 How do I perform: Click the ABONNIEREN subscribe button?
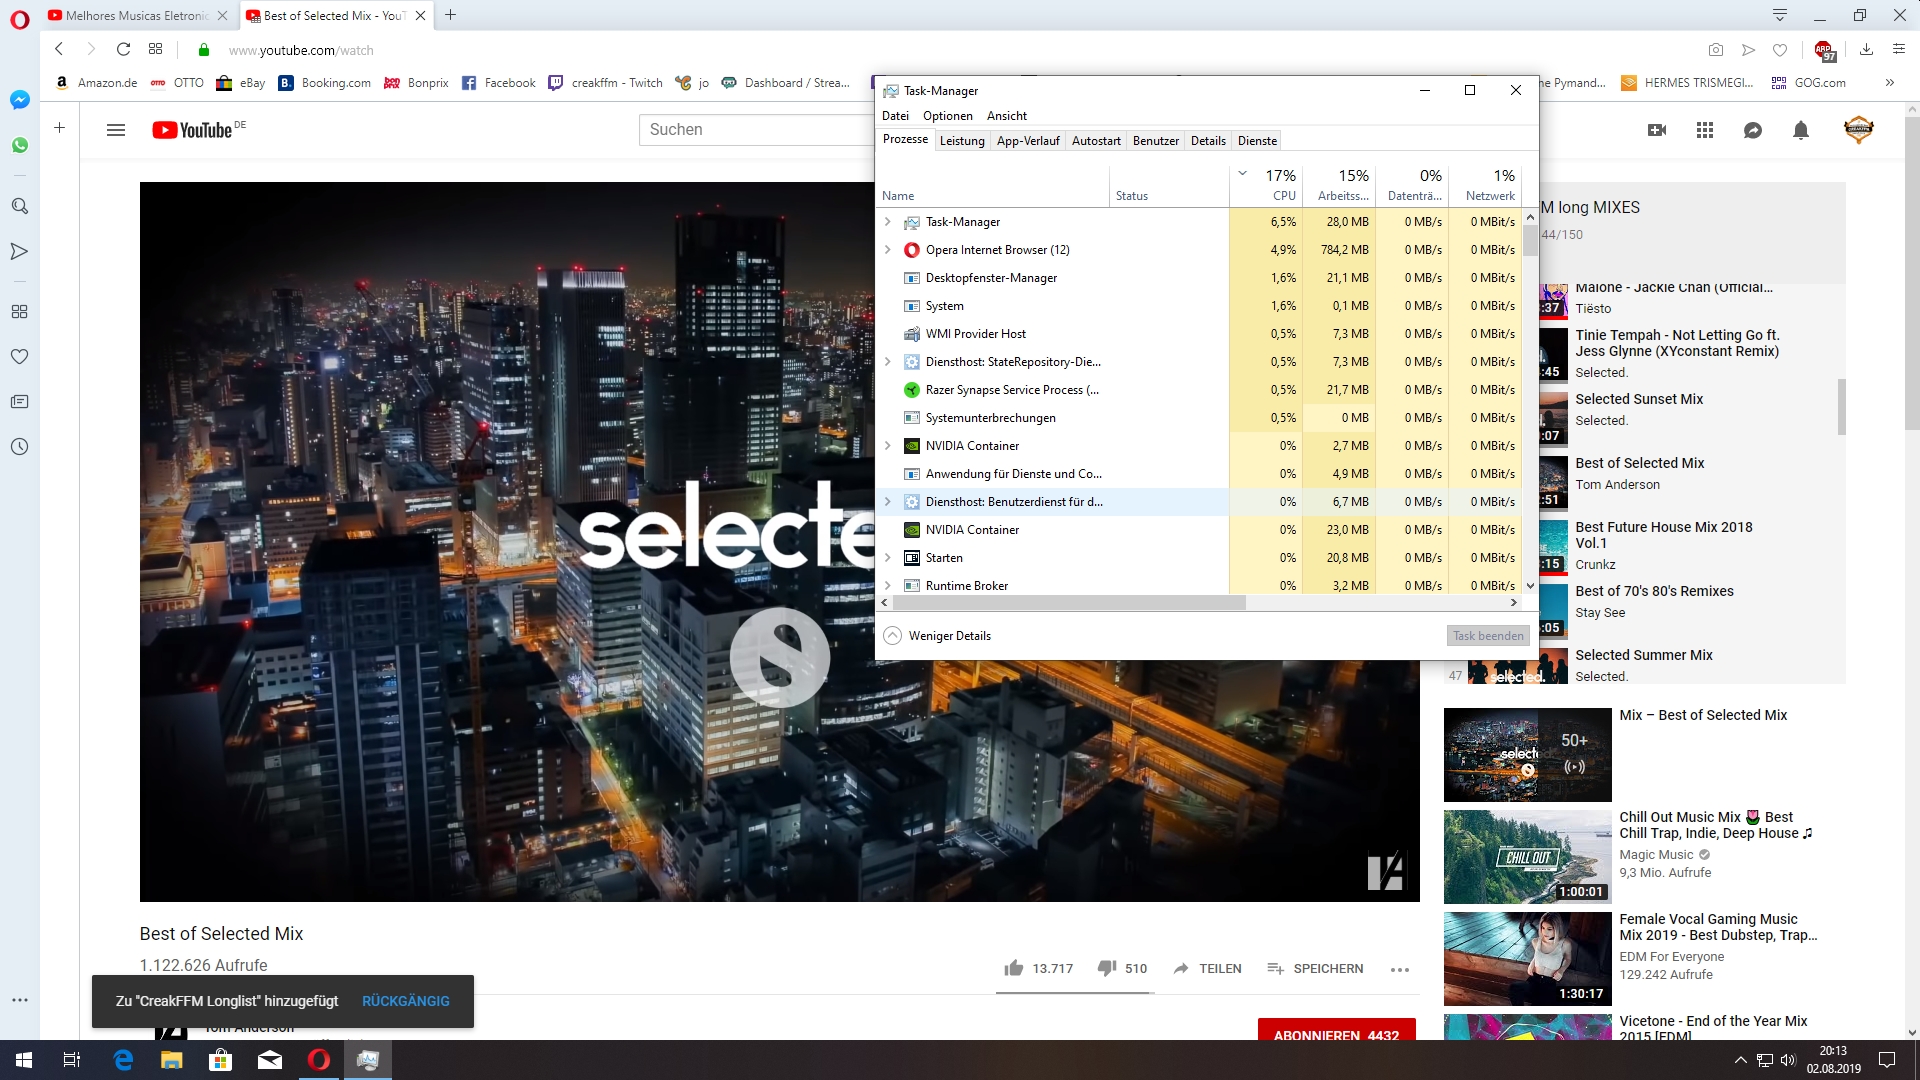click(1336, 1032)
